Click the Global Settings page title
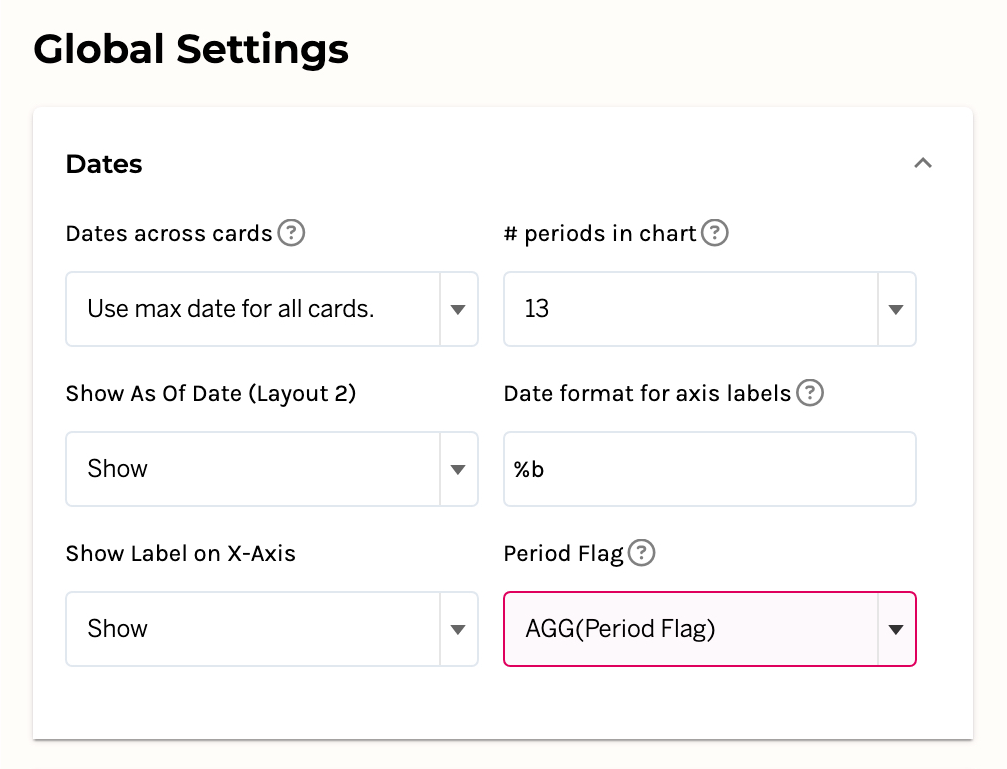The height and width of the screenshot is (769, 1007). [191, 49]
